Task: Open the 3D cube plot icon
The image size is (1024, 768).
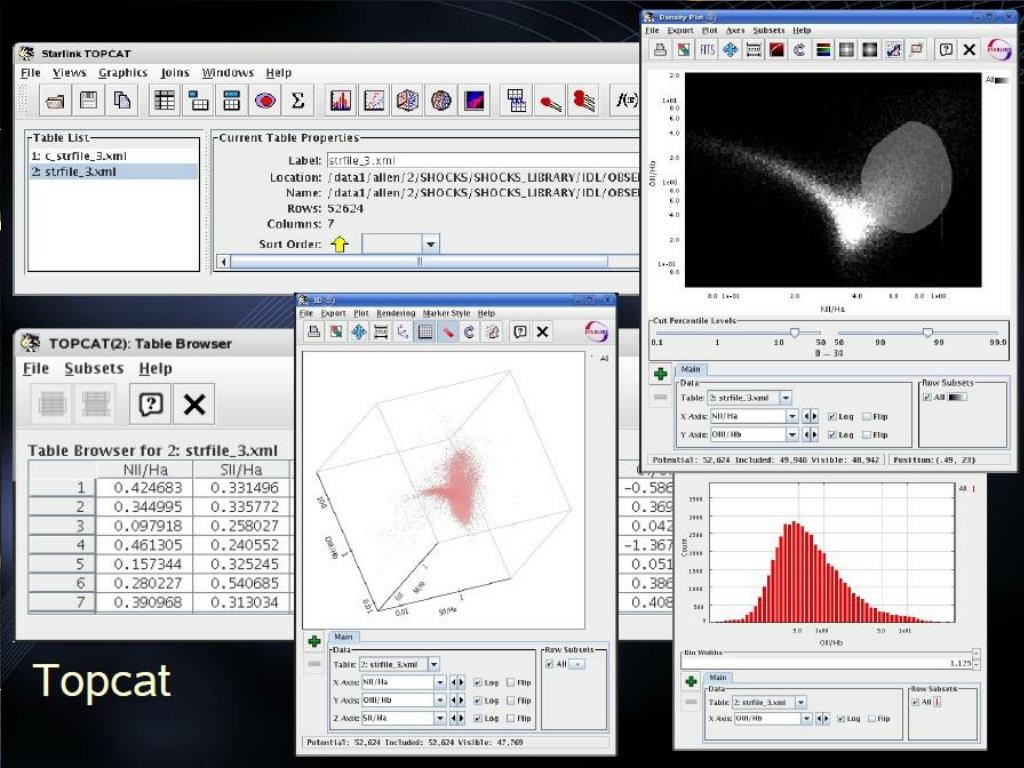Action: click(x=408, y=101)
